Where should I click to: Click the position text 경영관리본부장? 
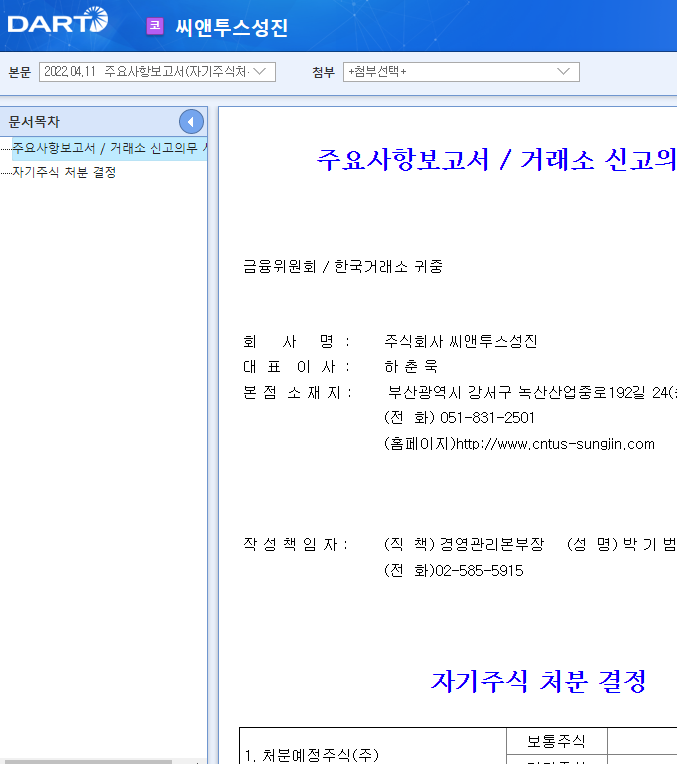point(492,544)
